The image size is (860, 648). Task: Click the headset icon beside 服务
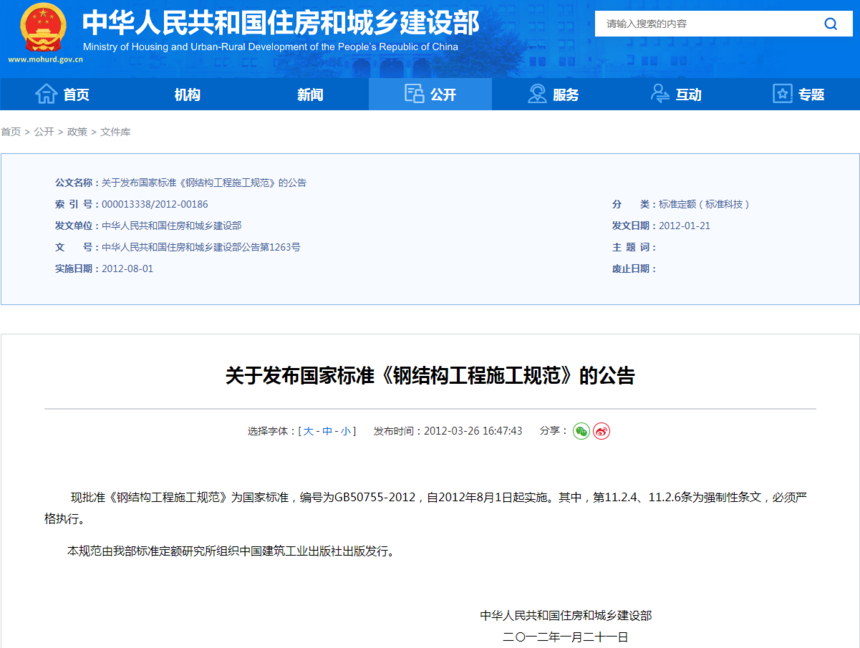(537, 94)
